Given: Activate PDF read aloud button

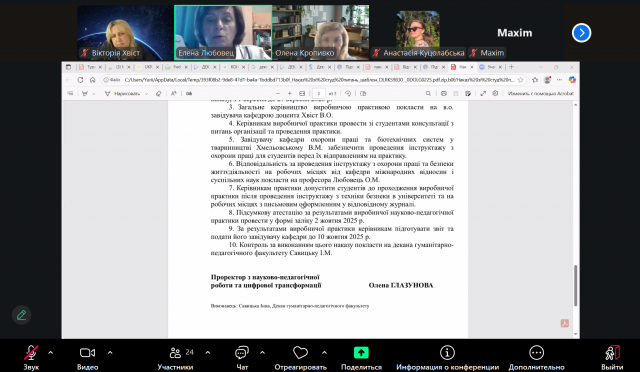Looking at the screenshot, I should click(174, 94).
